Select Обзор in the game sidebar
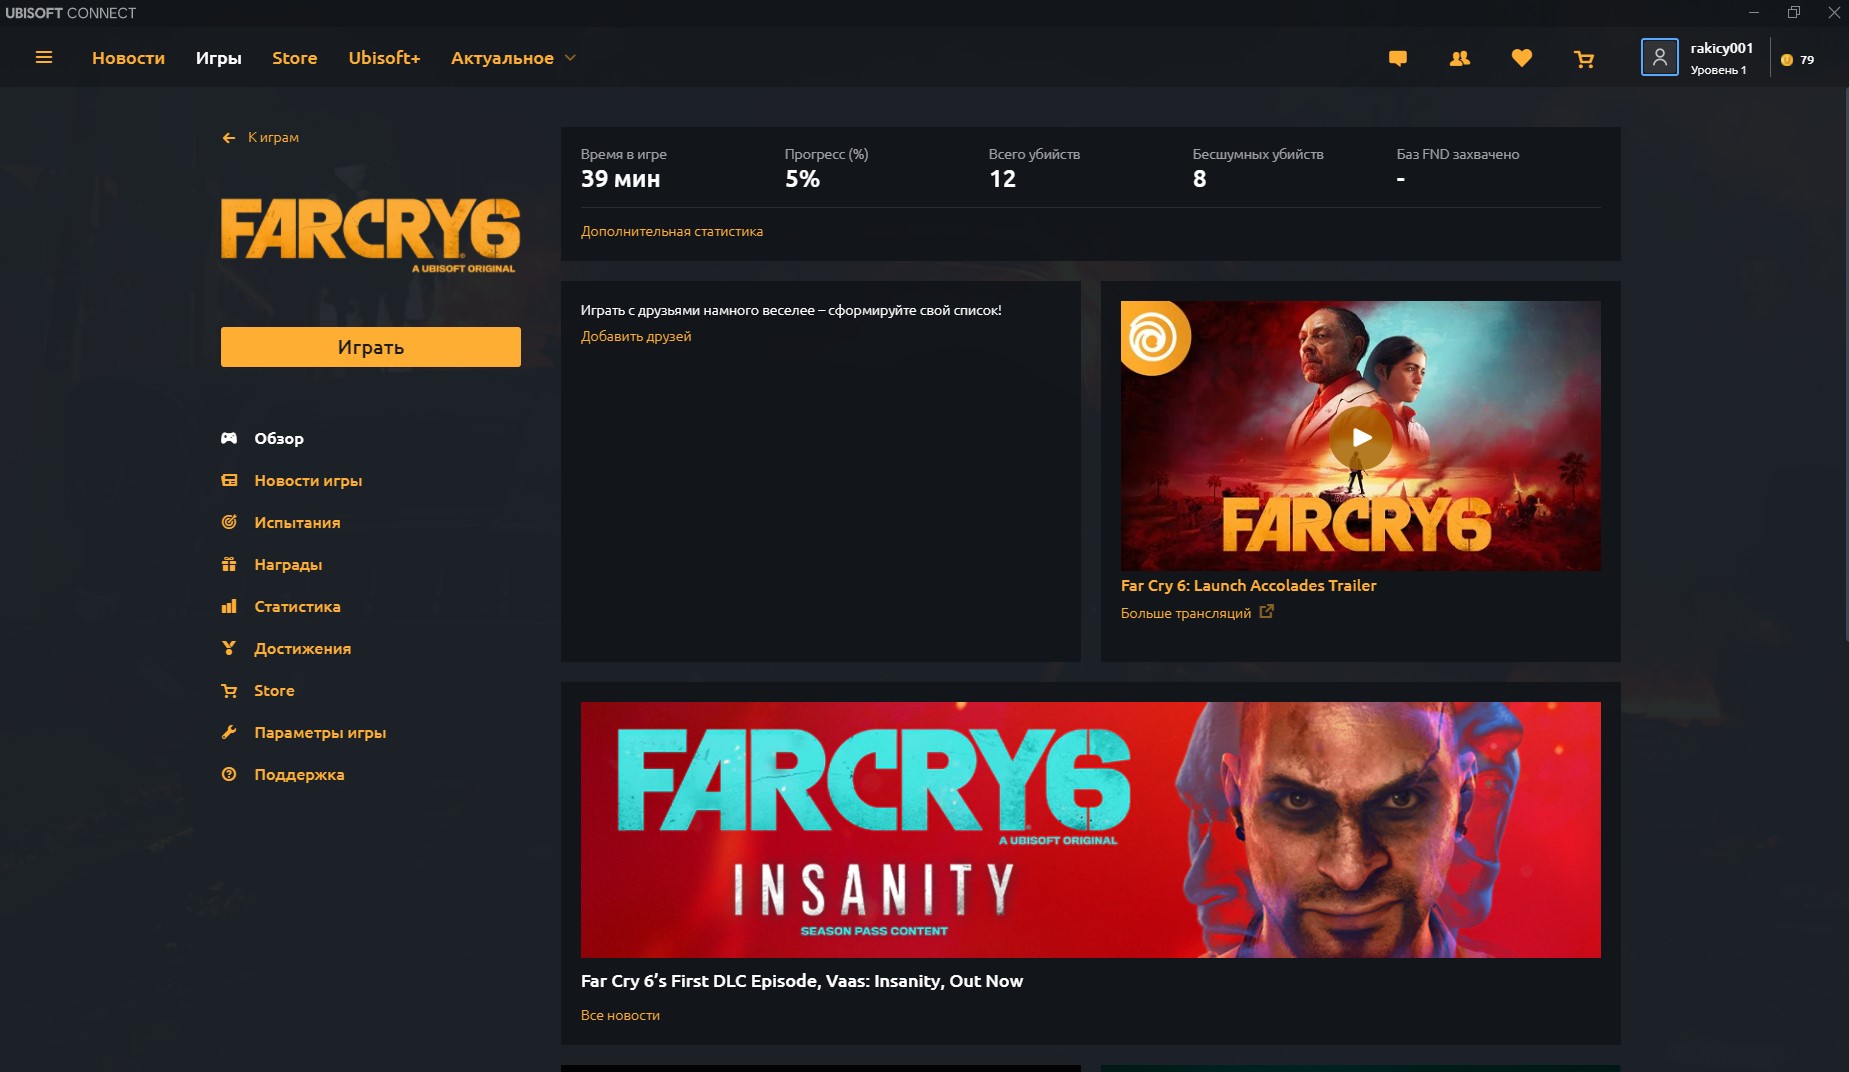This screenshot has width=1849, height=1072. 279,438
